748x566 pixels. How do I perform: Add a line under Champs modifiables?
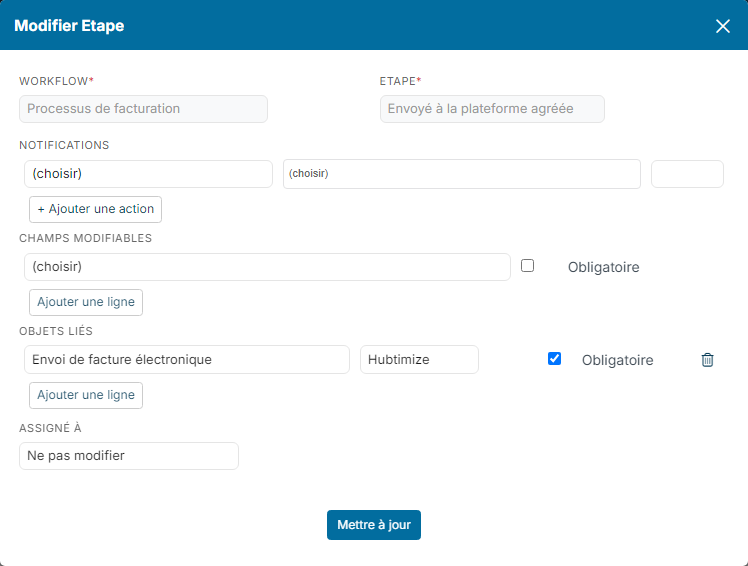[86, 303]
